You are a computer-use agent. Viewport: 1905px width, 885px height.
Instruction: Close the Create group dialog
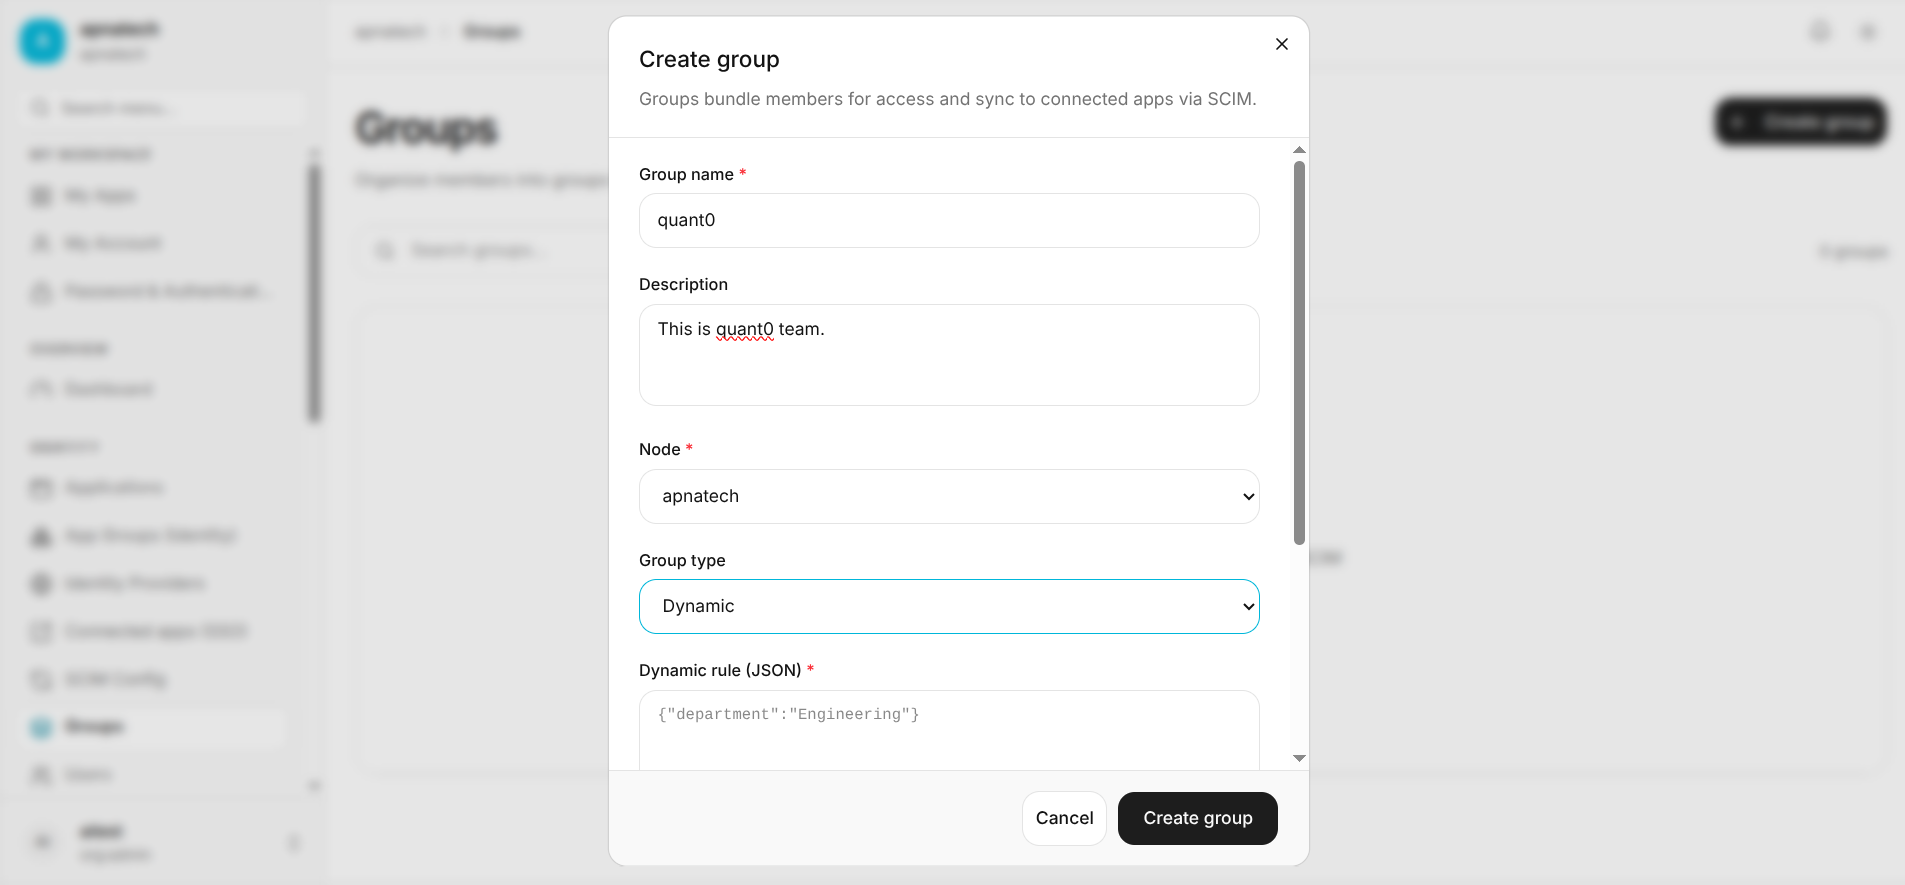pos(1281,44)
